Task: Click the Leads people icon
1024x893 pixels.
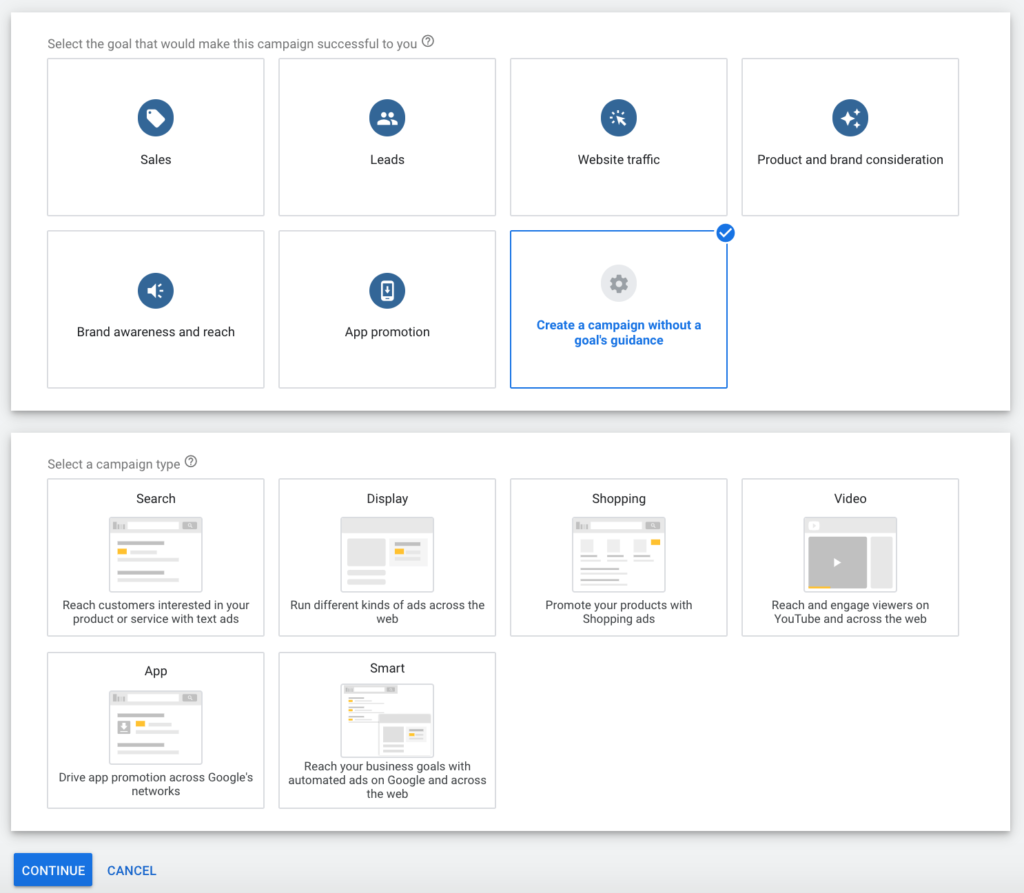Action: (x=387, y=118)
